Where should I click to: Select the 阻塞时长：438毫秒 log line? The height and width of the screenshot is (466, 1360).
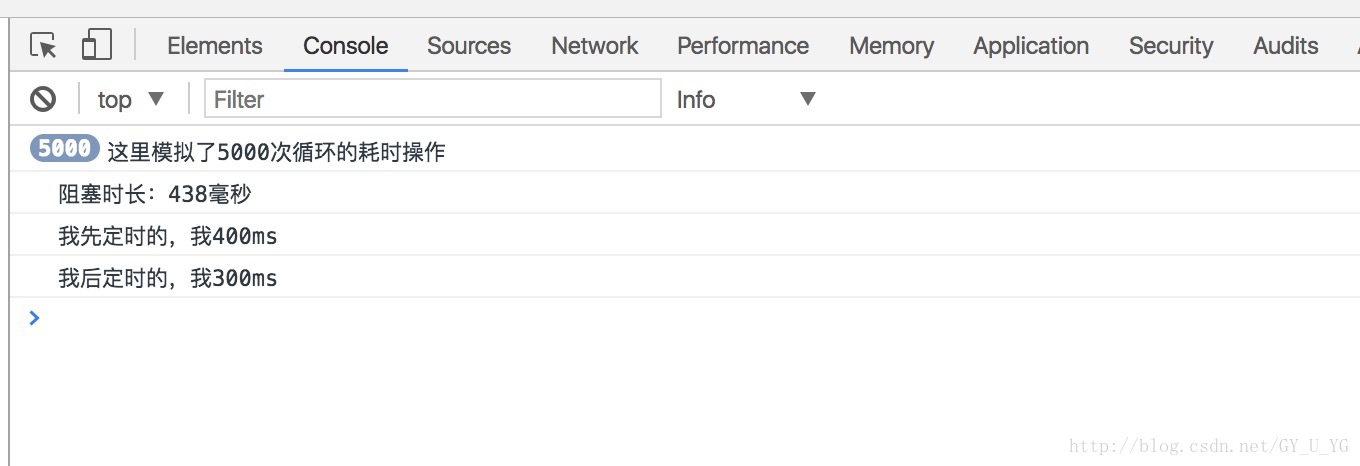155,194
